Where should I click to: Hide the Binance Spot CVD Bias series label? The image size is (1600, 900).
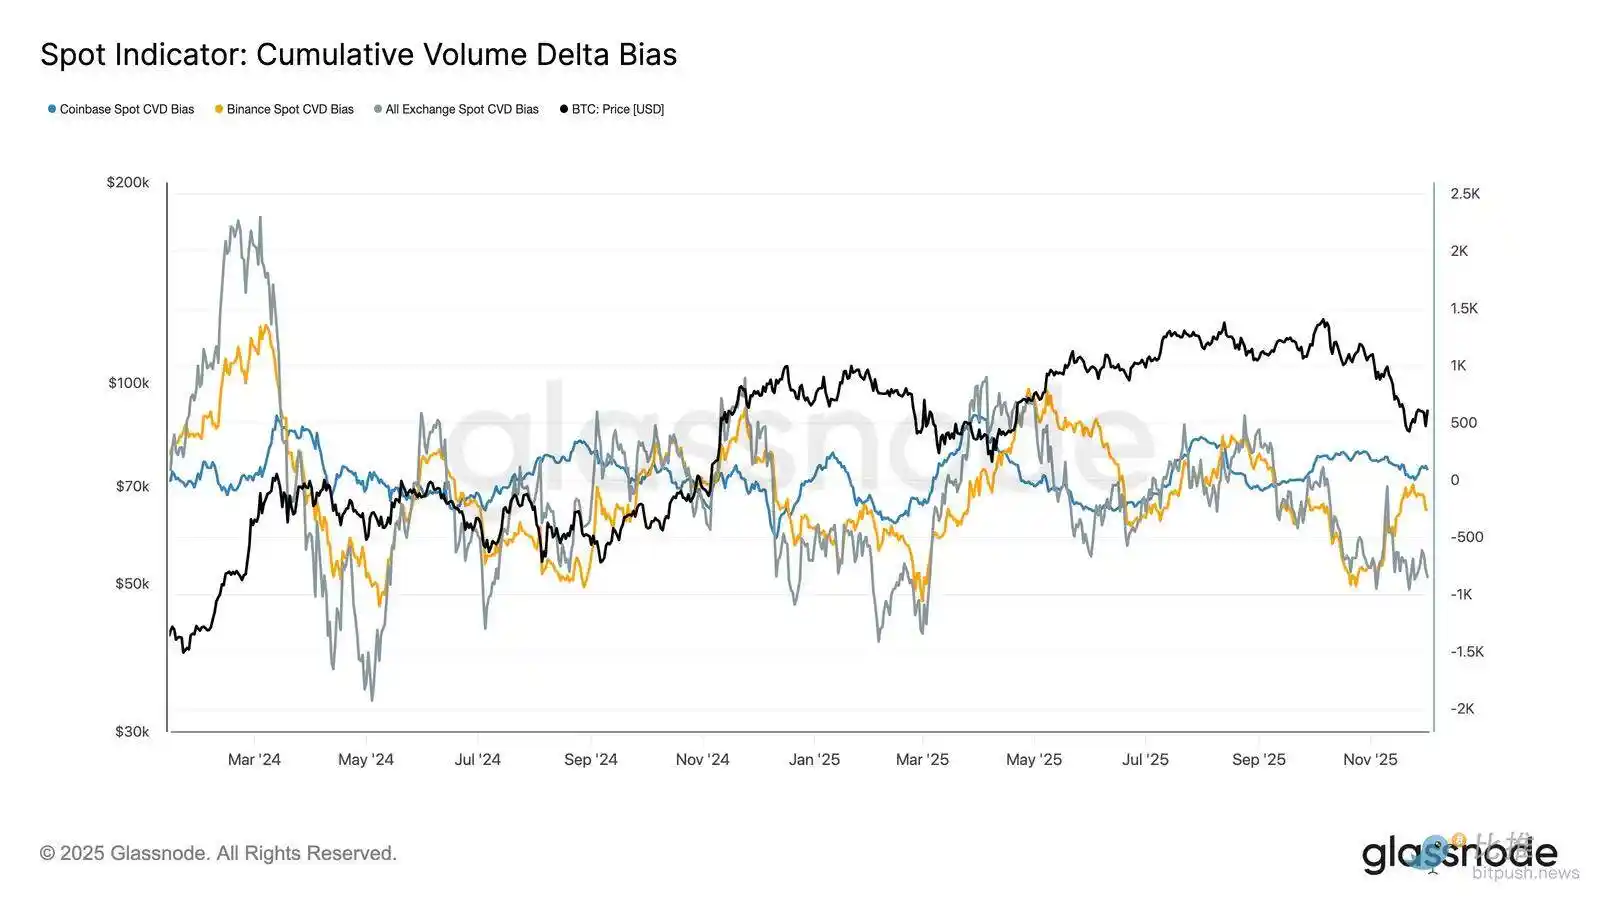point(290,109)
